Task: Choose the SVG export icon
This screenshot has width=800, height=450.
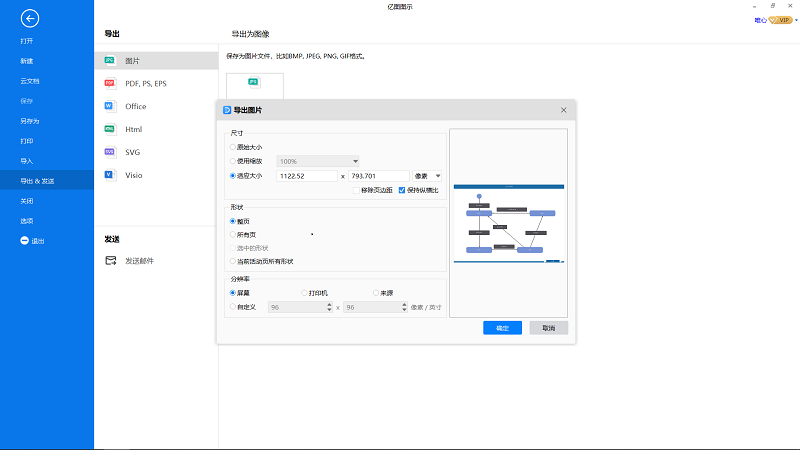Action: click(x=110, y=152)
